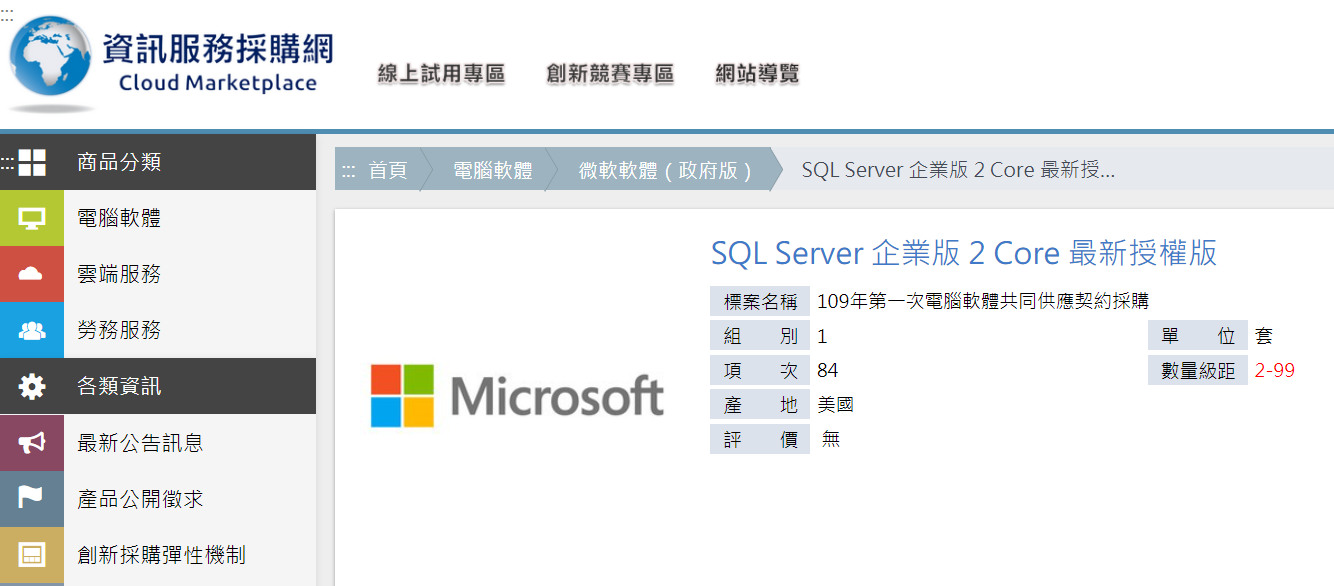The image size is (1334, 586).
Task: Click the monitor icon for 電腦軟體
Action: 32,219
